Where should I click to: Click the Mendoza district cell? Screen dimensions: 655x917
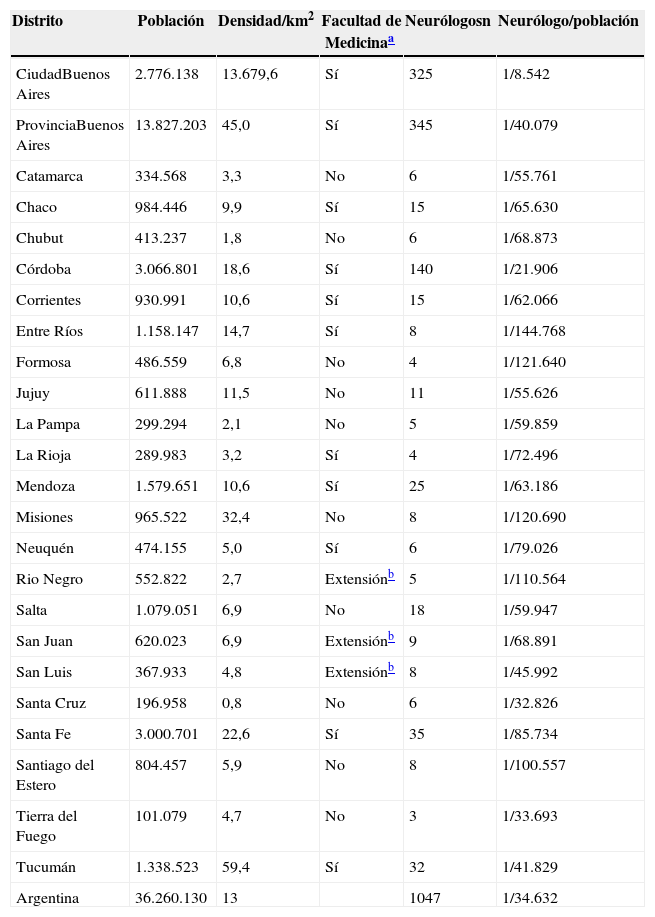(44, 486)
